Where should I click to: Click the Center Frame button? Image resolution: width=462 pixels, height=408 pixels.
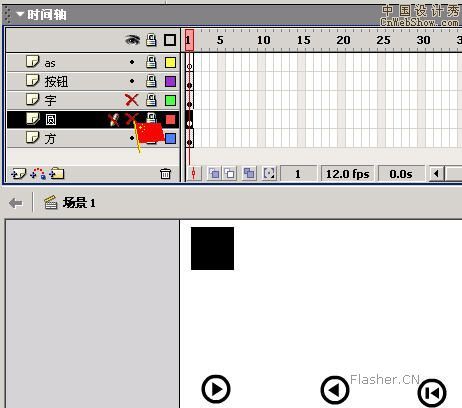point(194,174)
